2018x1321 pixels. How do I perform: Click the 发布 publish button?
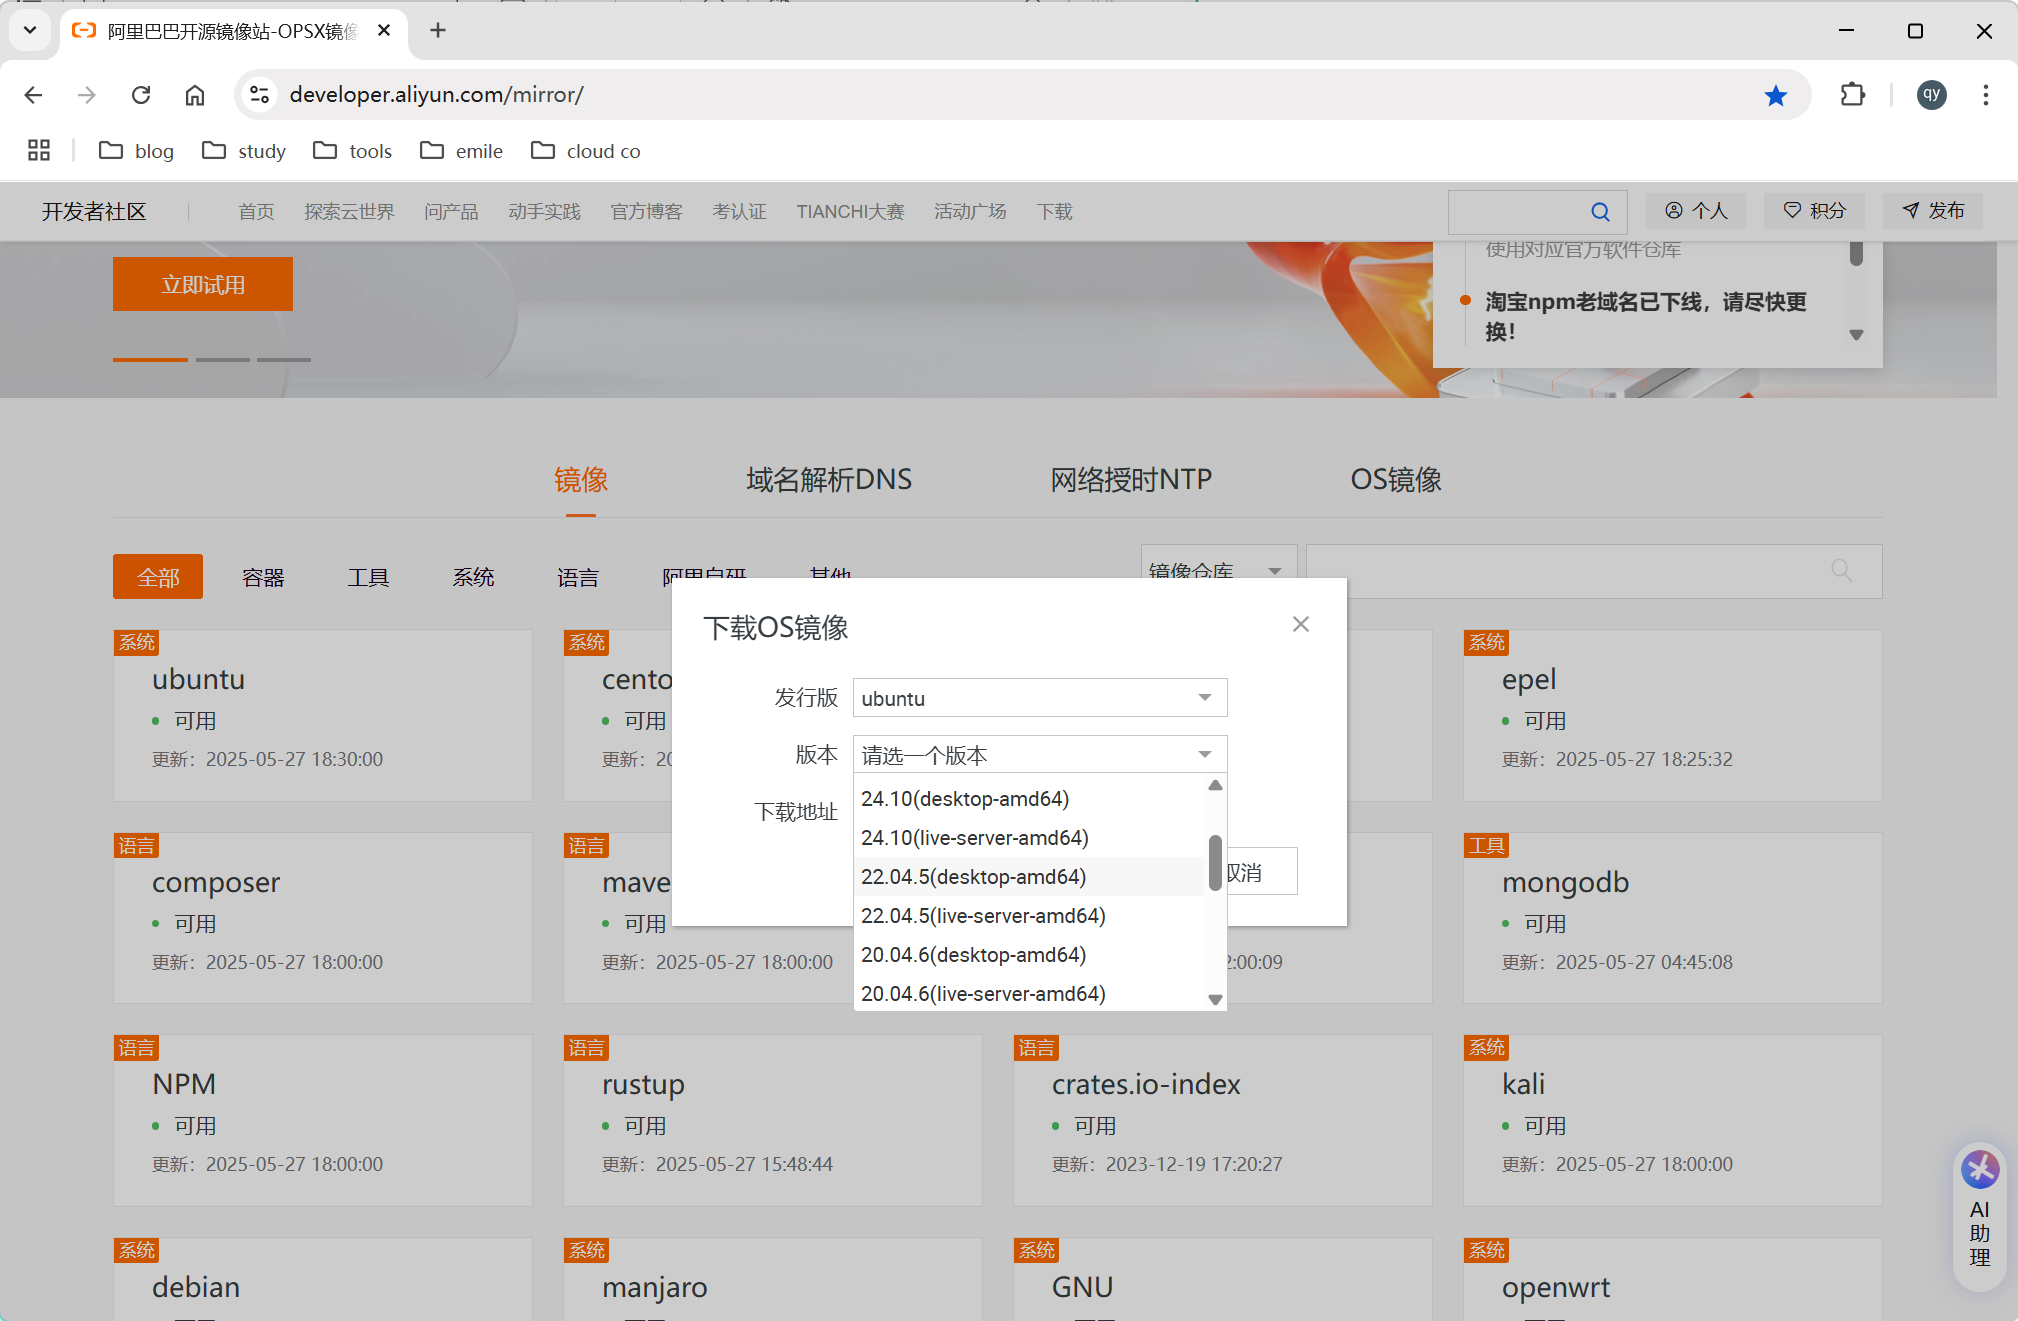(1933, 211)
